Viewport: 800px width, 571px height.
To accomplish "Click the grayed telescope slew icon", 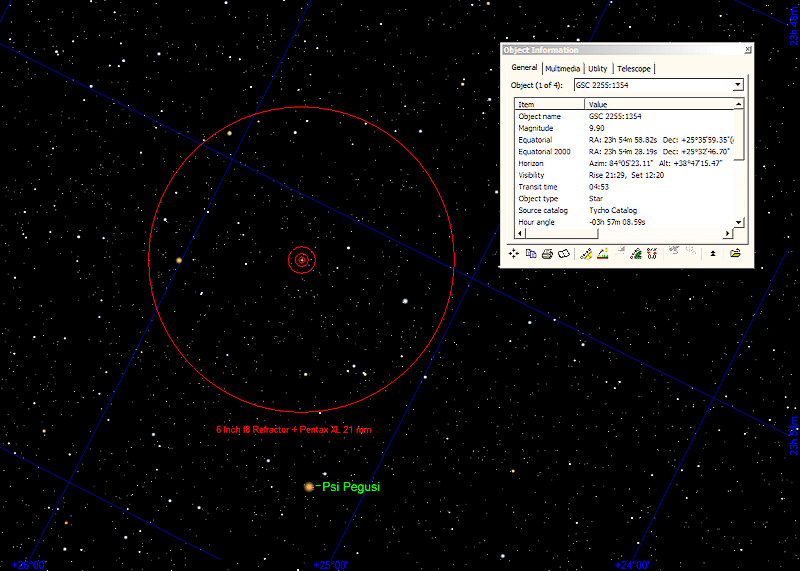I will (x=620, y=252).
